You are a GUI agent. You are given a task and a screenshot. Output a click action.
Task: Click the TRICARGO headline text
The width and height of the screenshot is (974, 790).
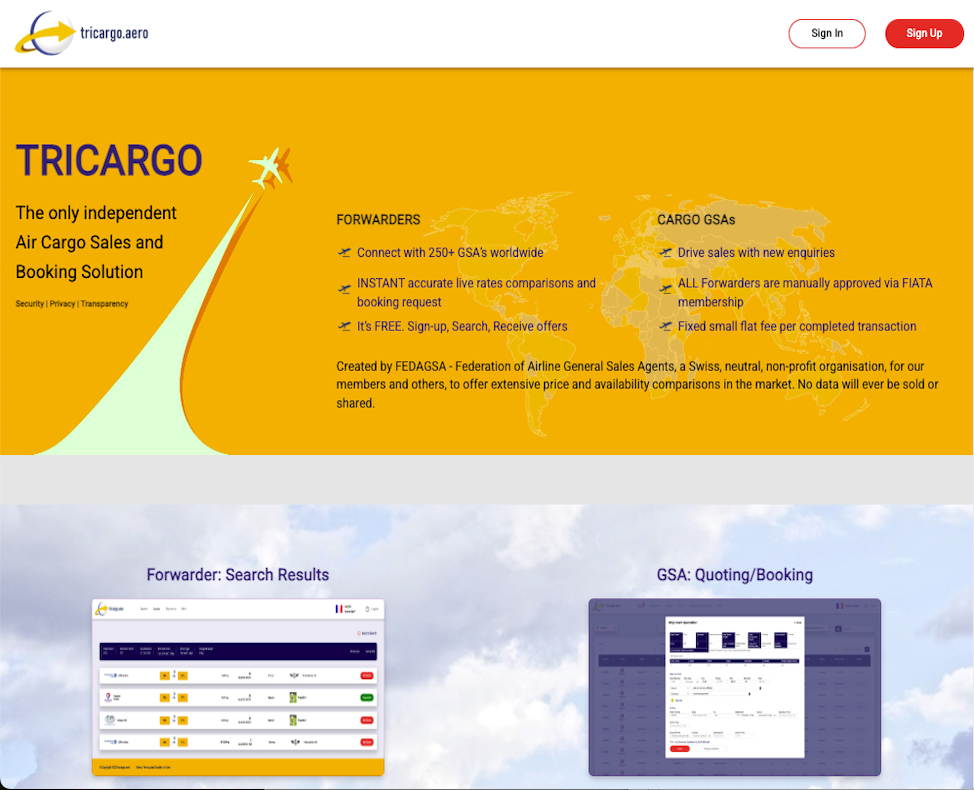[109, 160]
